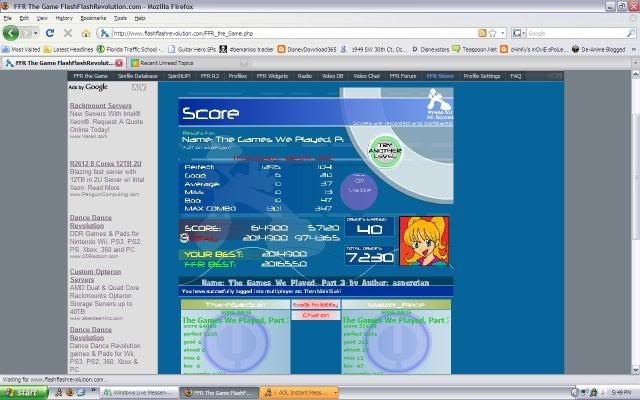This screenshot has height=400, width=640.
Task: Switch to AOL Instant Messenger taskbar item
Action: [301, 393]
